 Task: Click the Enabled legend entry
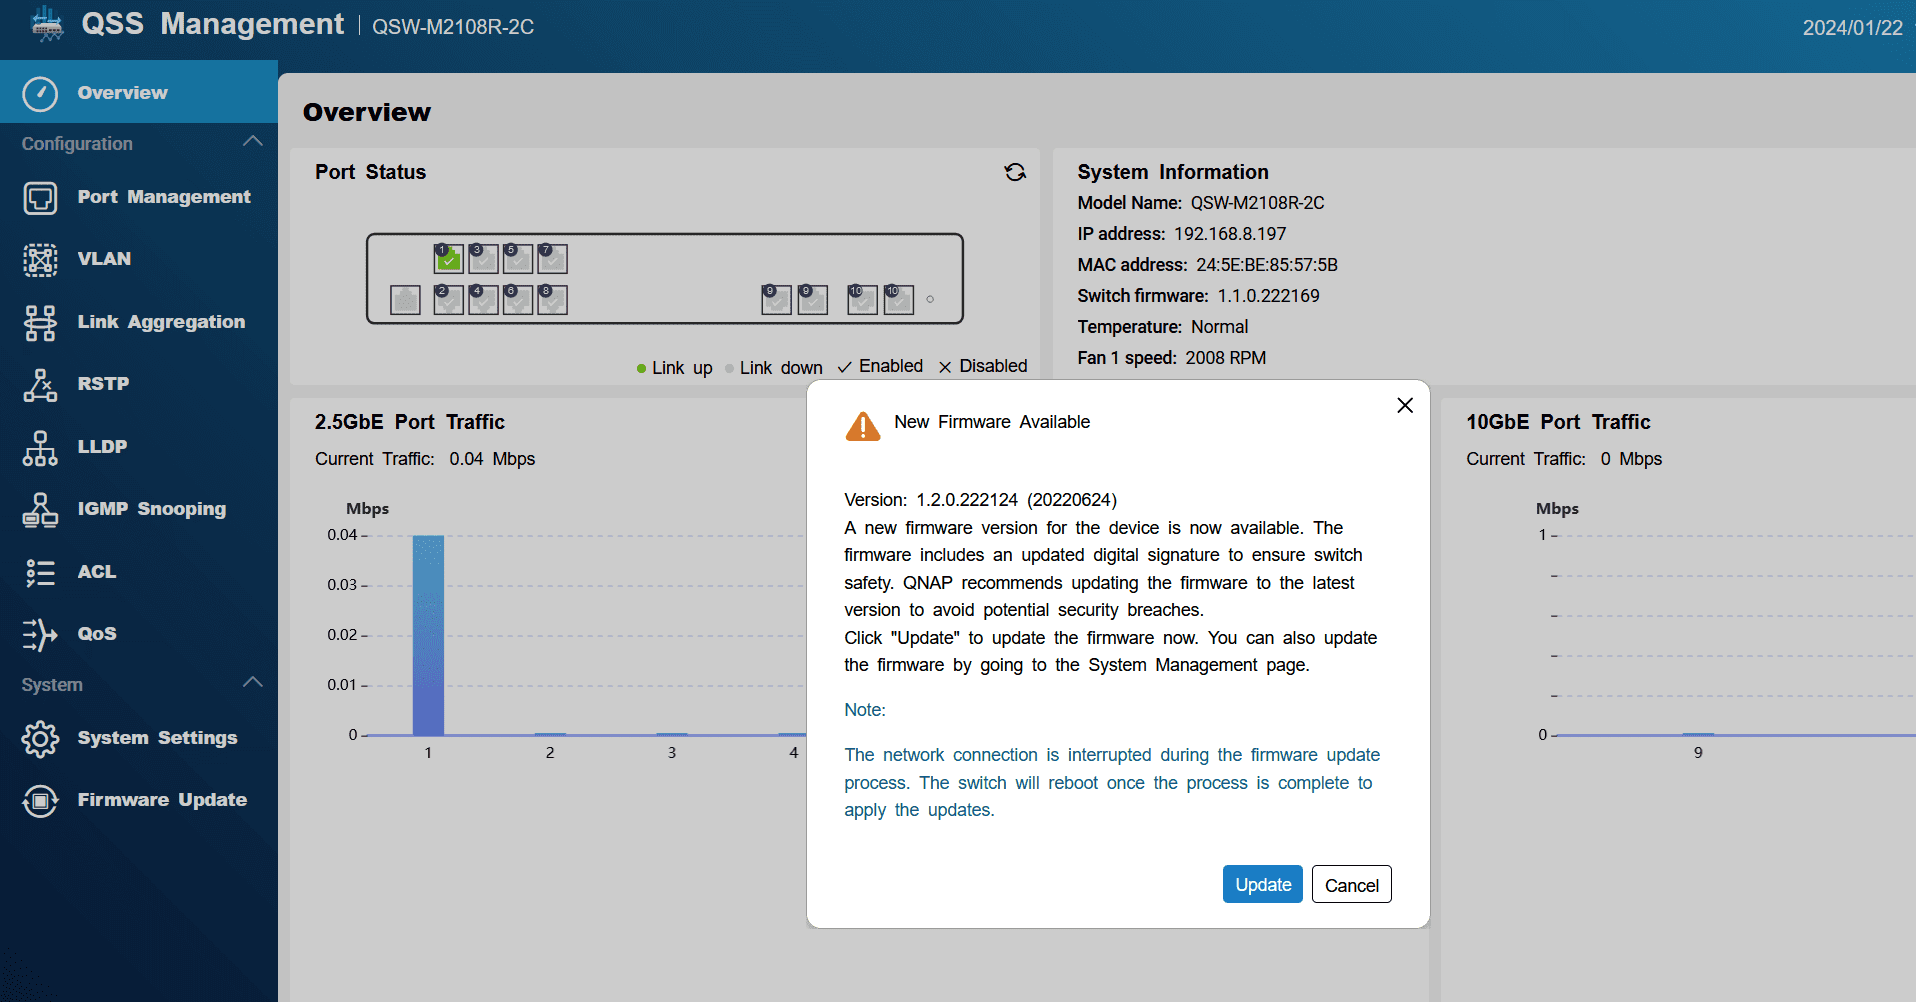(880, 366)
